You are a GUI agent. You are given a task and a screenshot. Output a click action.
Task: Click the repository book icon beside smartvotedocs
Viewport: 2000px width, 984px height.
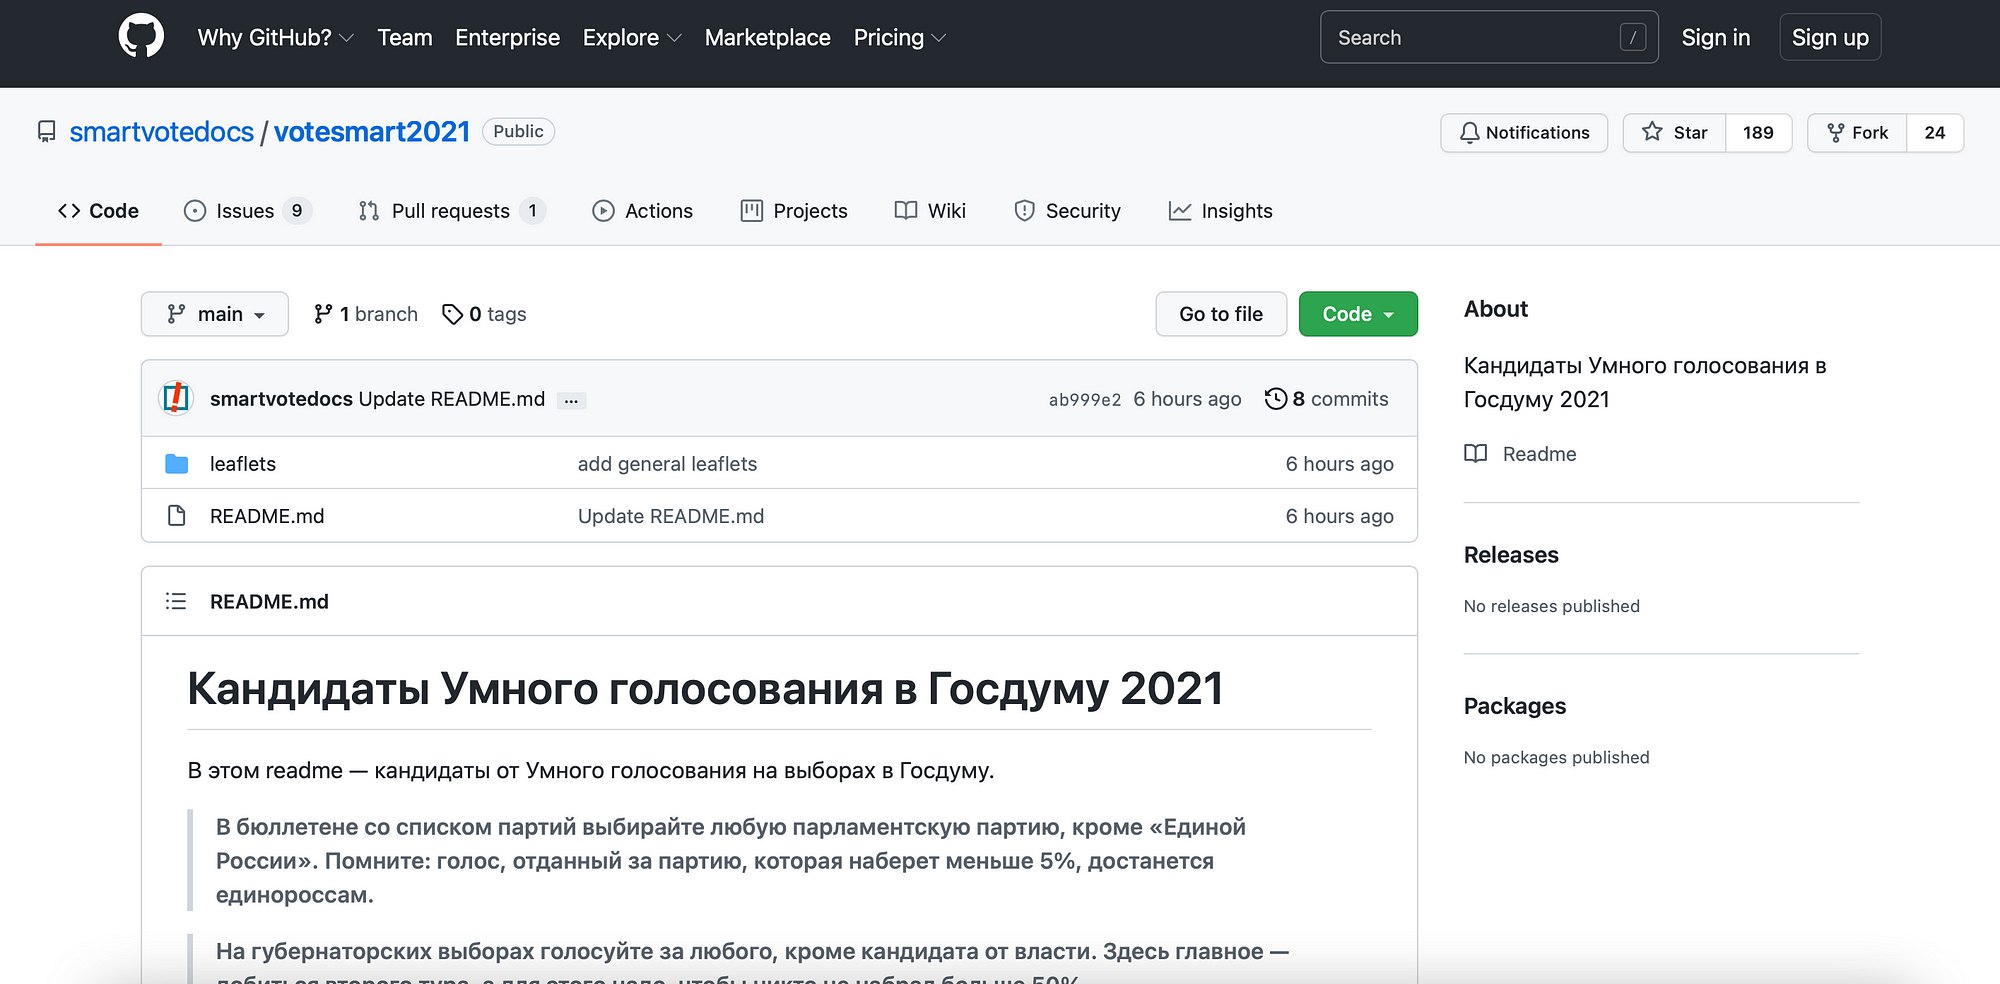click(x=46, y=132)
